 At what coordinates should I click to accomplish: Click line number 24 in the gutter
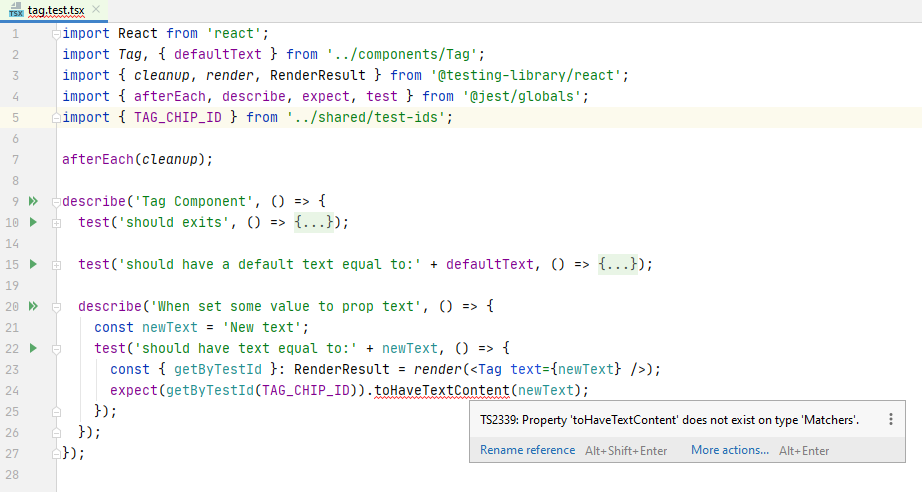click(12, 390)
